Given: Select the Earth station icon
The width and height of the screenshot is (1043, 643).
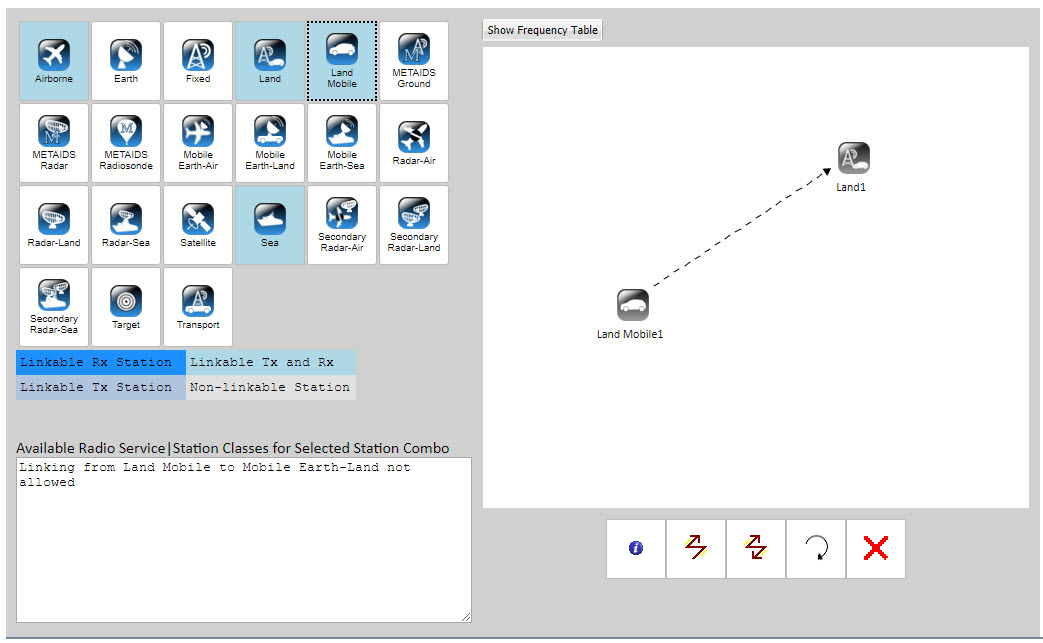Looking at the screenshot, I should (x=126, y=61).
